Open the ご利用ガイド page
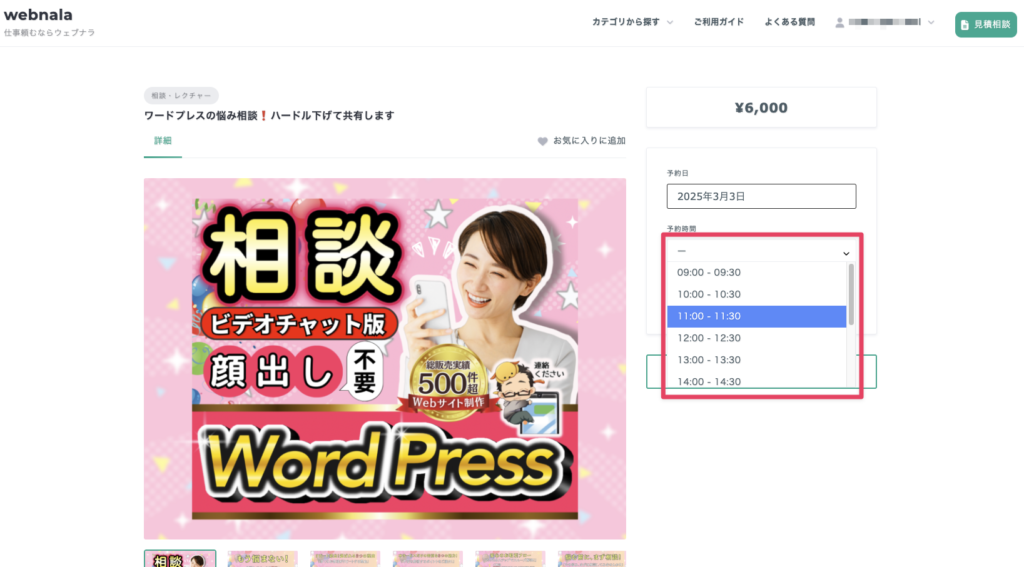This screenshot has width=1024, height=567. (718, 22)
